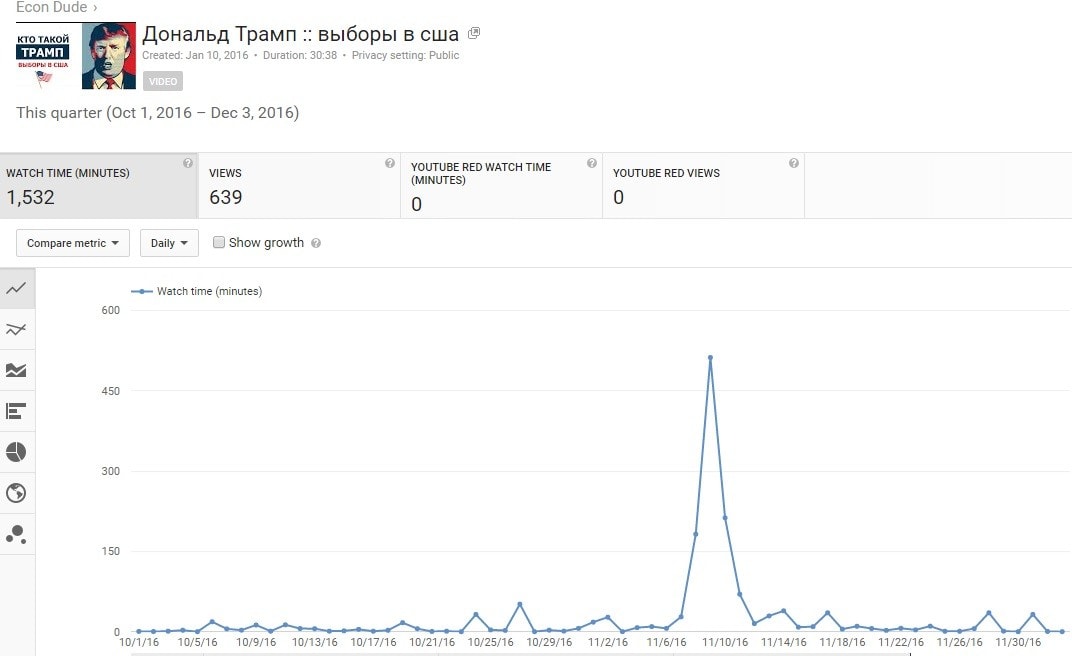Open help icon next to Show growth
Screen dimensions: 1072x656
(x=316, y=243)
